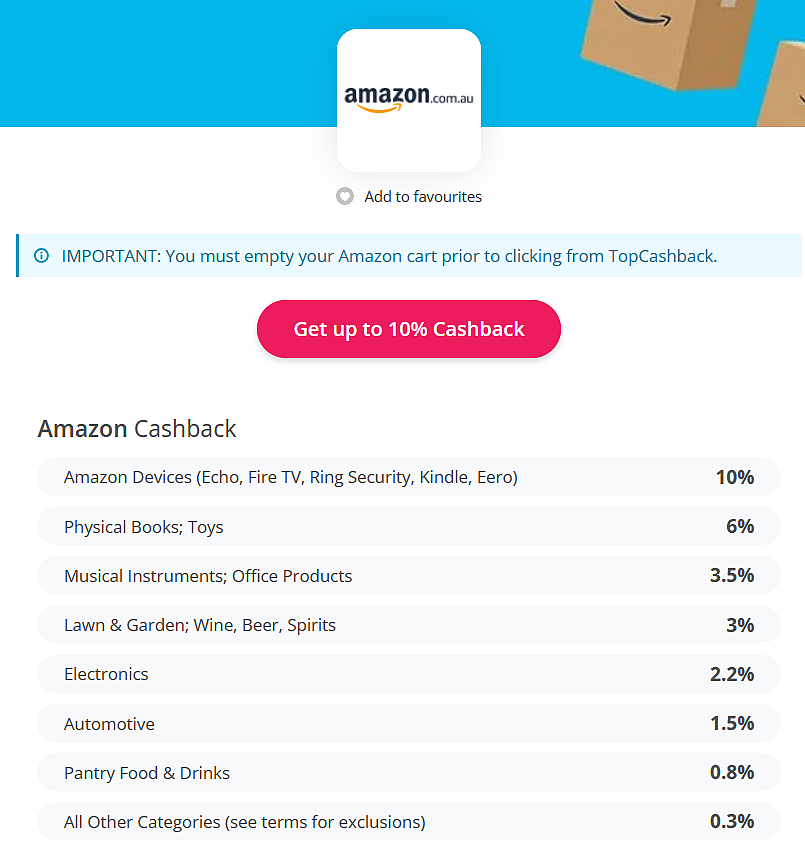
Task: Click the 10% rate for Amazon Devices
Action: [x=735, y=477]
